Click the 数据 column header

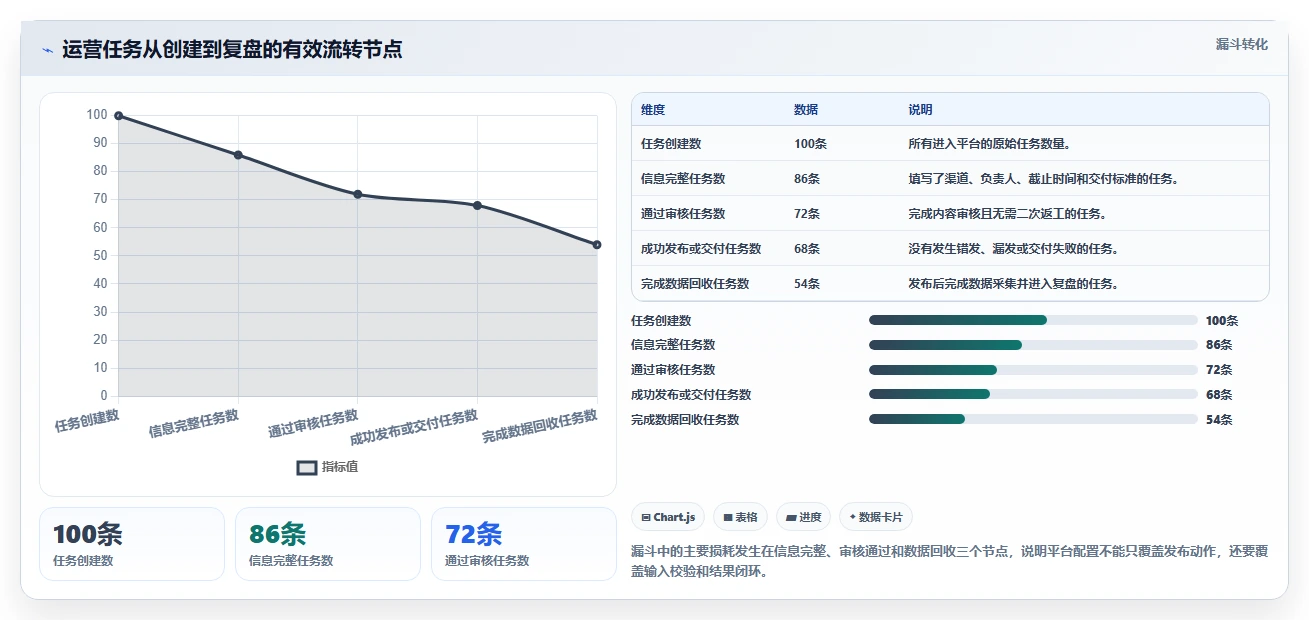click(806, 110)
